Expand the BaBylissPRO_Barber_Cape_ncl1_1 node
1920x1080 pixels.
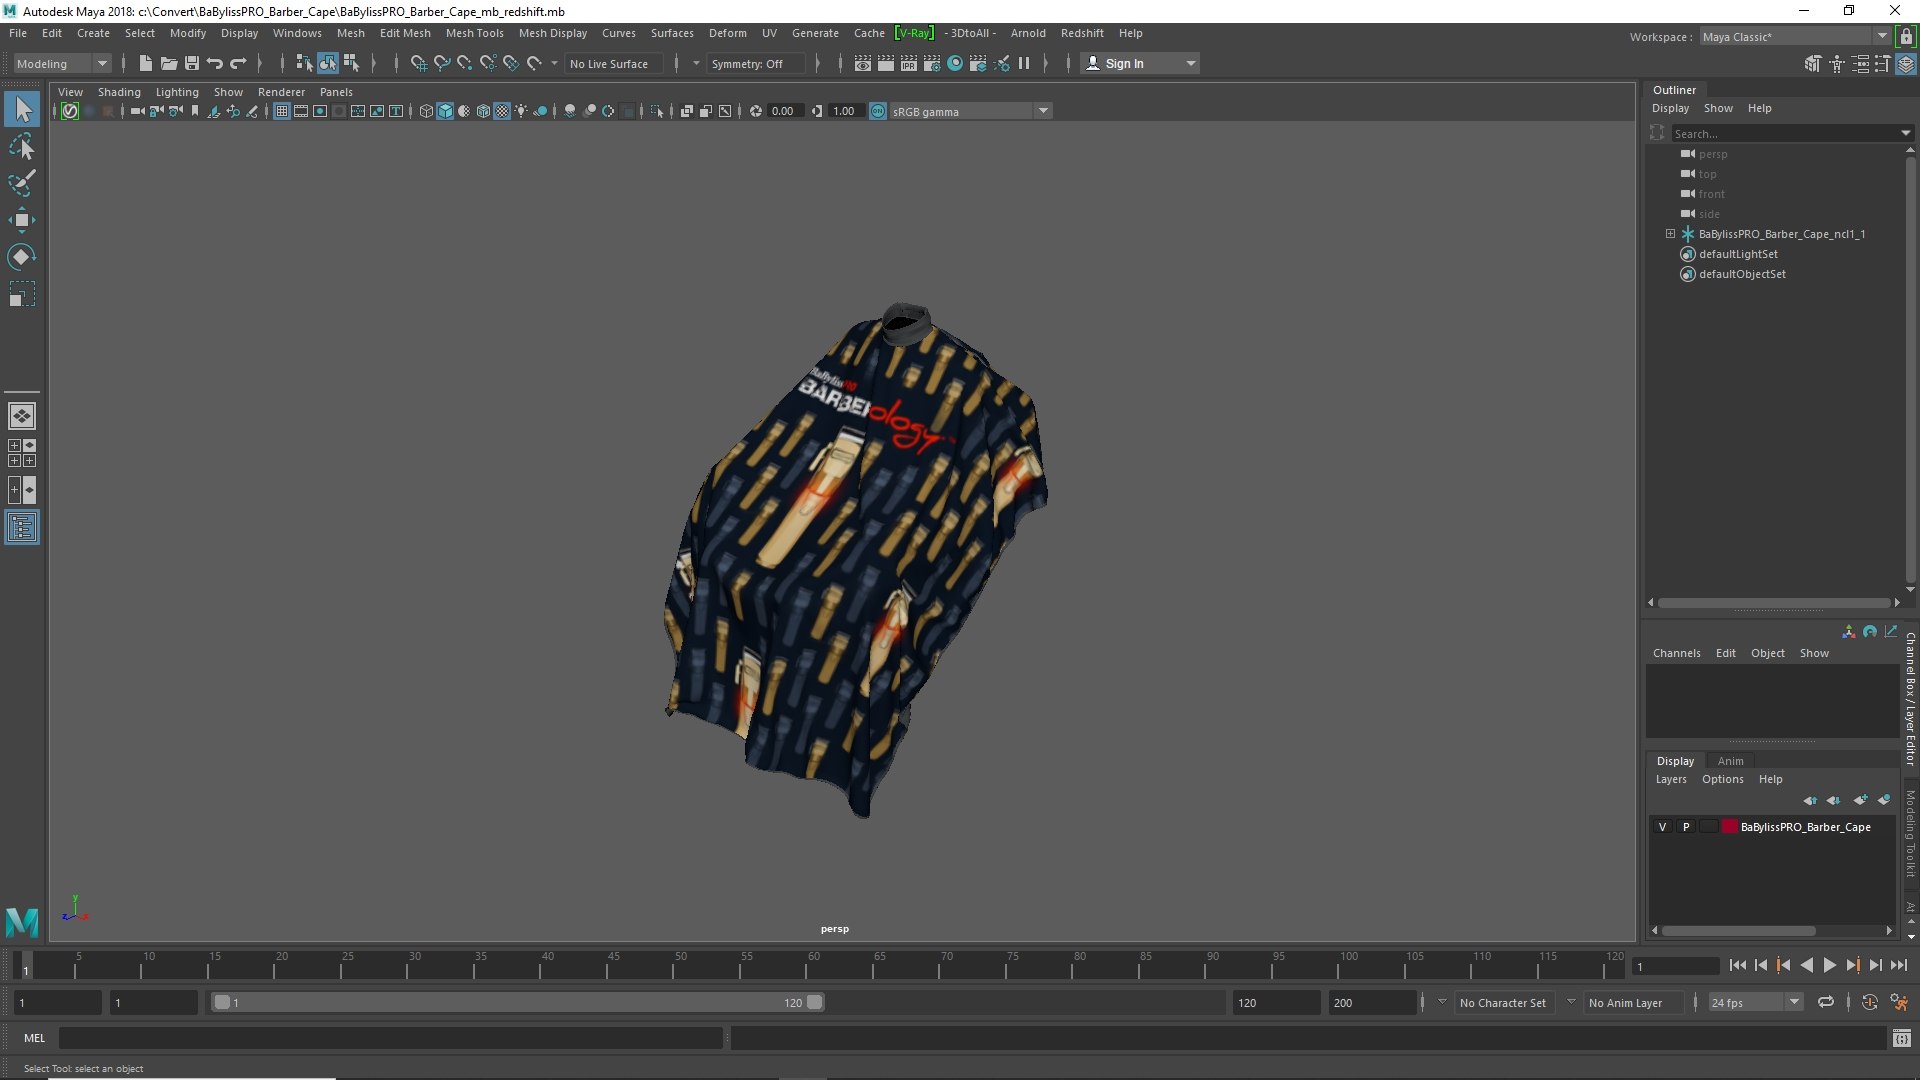pyautogui.click(x=1670, y=234)
